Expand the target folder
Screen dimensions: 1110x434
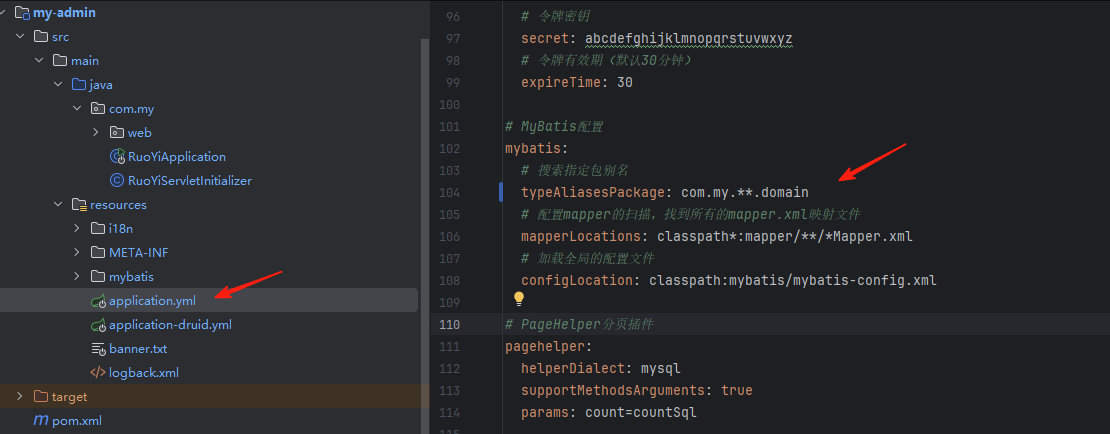pos(21,397)
